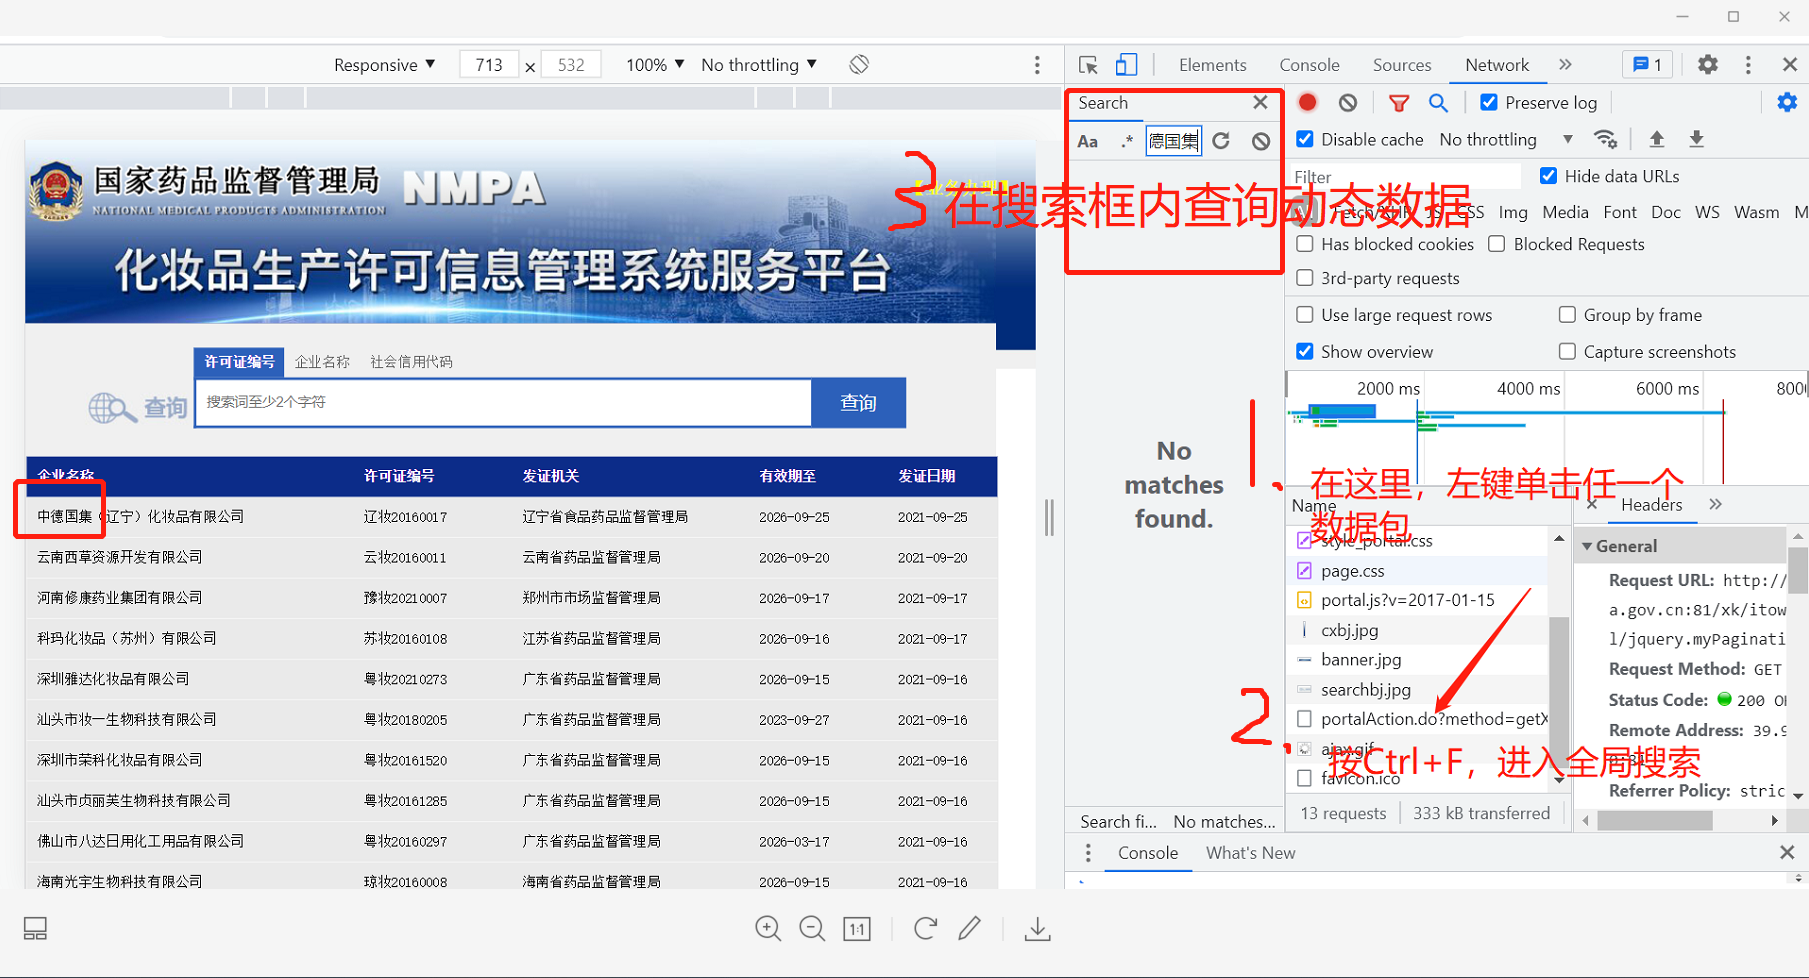Uncheck Preserve log checkbox
Viewport: 1809px width, 978px height.
point(1489,102)
